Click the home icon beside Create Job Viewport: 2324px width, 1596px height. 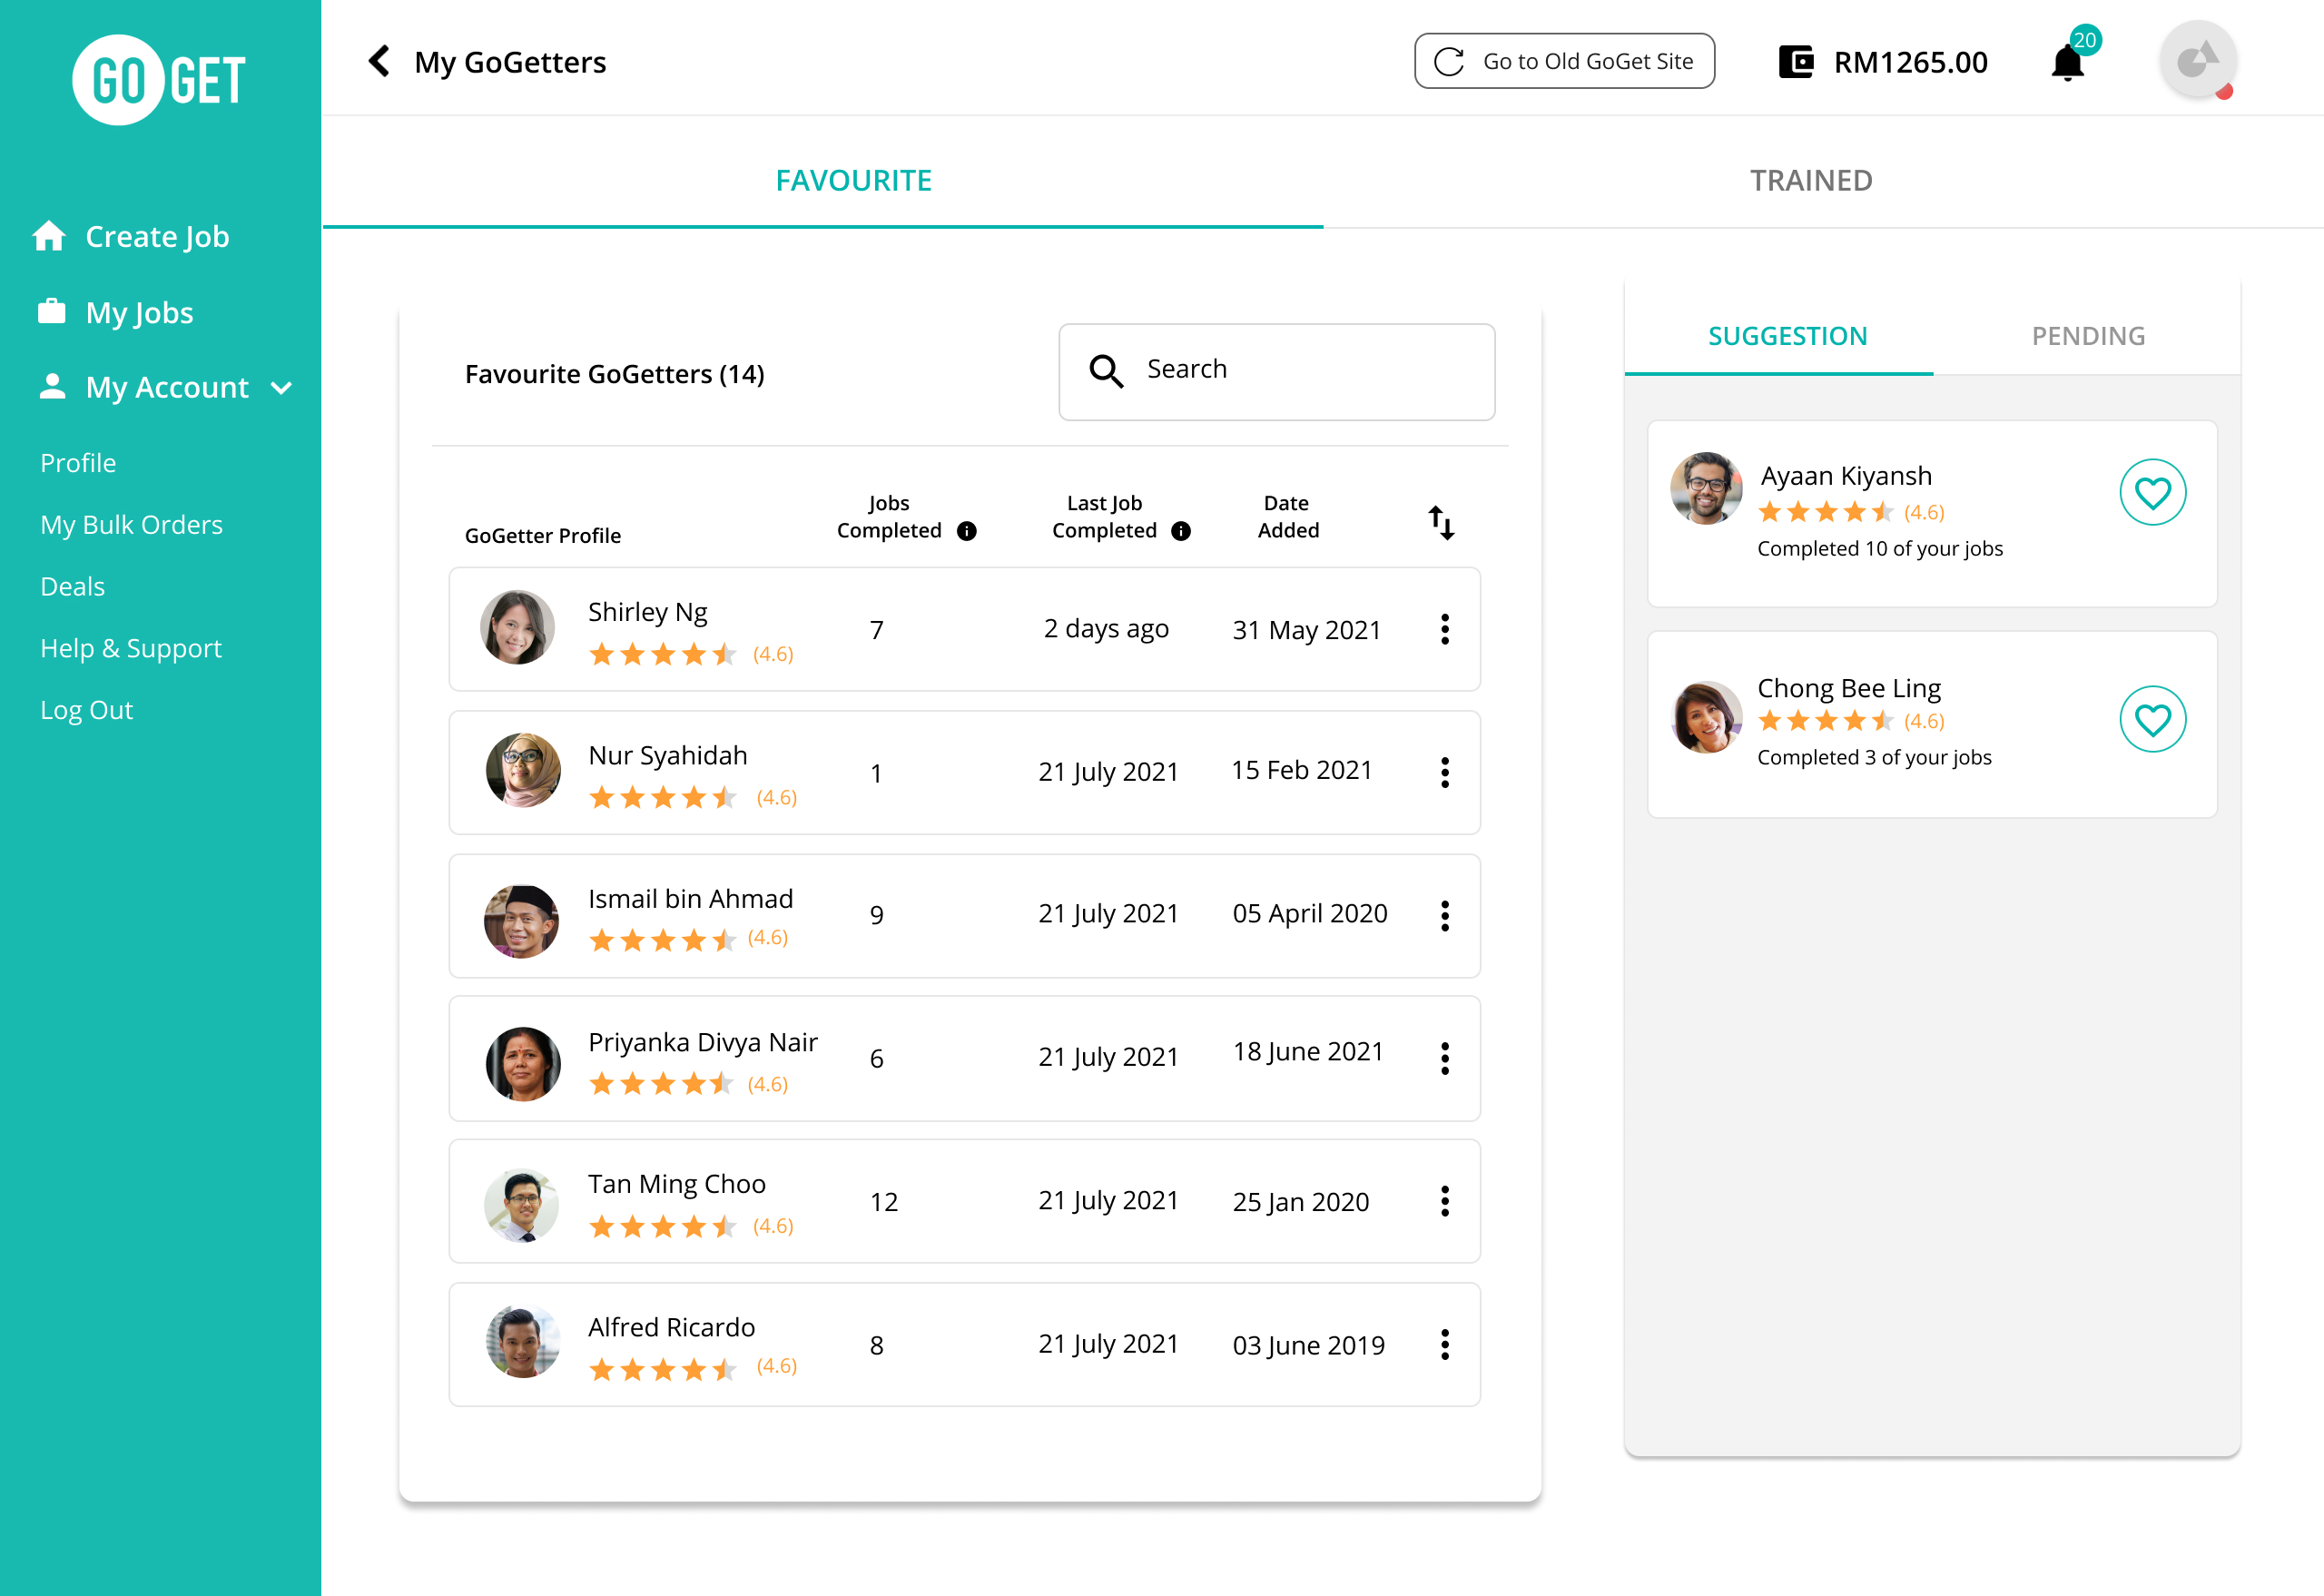[49, 236]
